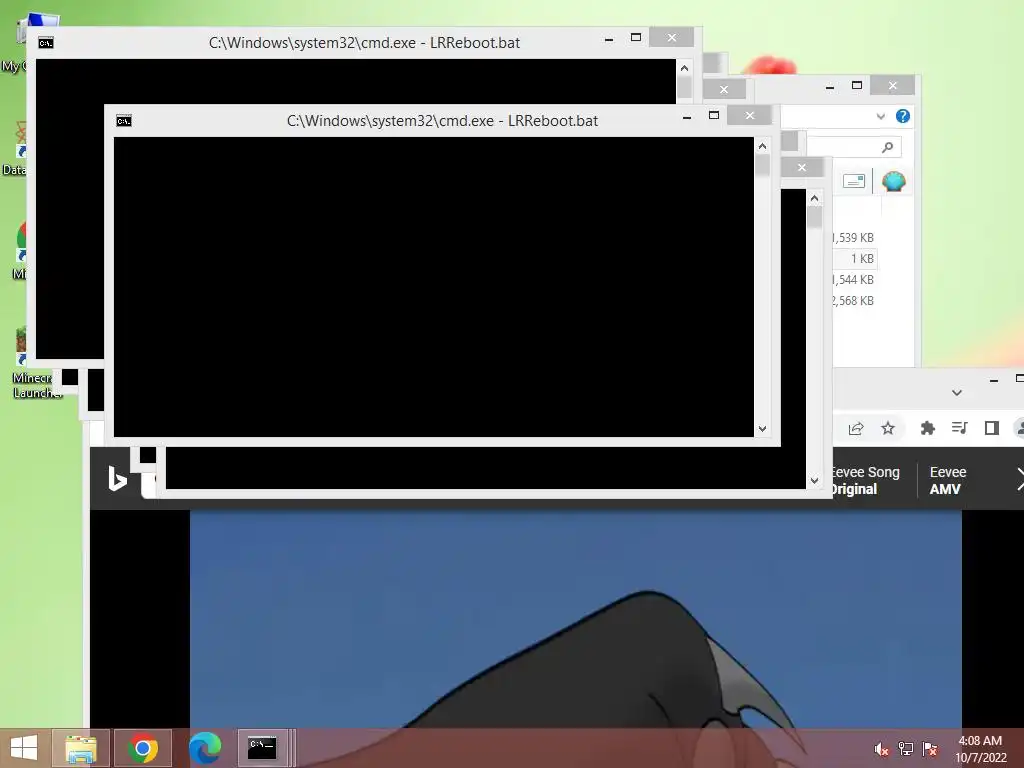
Task: Select the Eevee AMV suggestion
Action: point(948,481)
